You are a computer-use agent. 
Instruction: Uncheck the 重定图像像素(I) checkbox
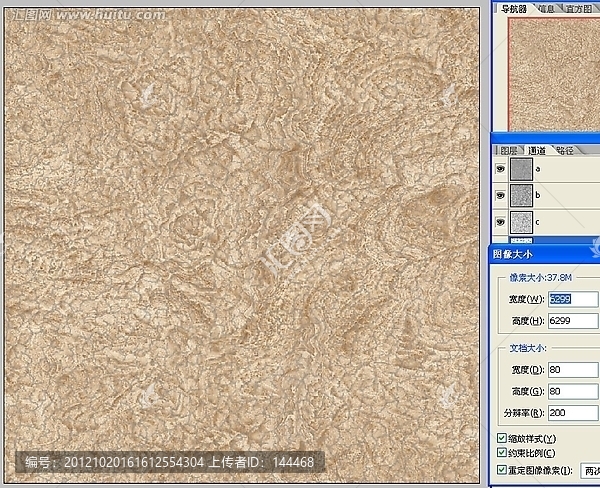click(502, 470)
